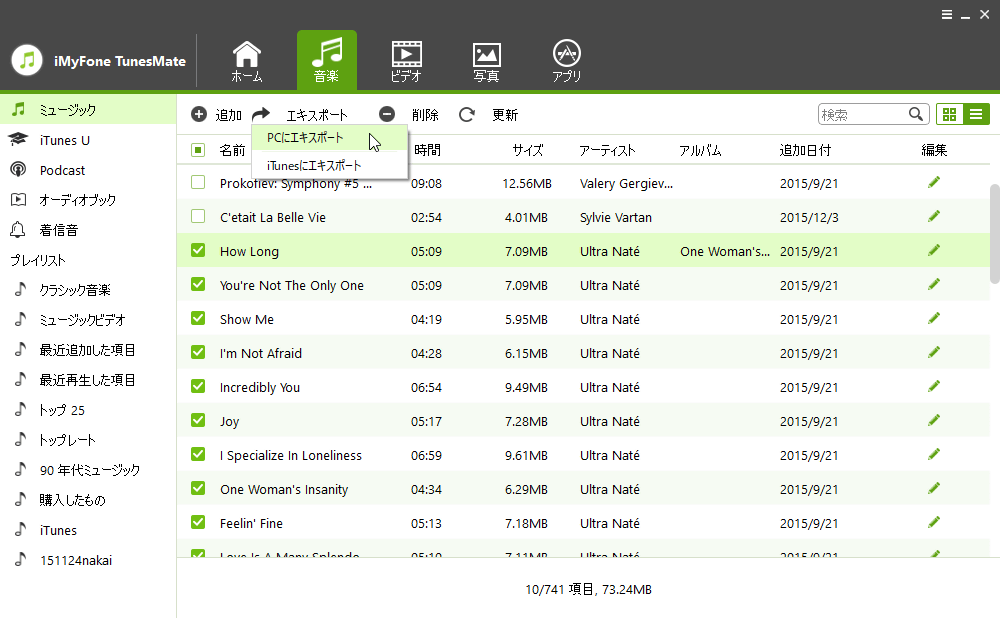The width and height of the screenshot is (1000, 618).
Task: Sort by the サイズ (size) column header
Action: (x=527, y=151)
